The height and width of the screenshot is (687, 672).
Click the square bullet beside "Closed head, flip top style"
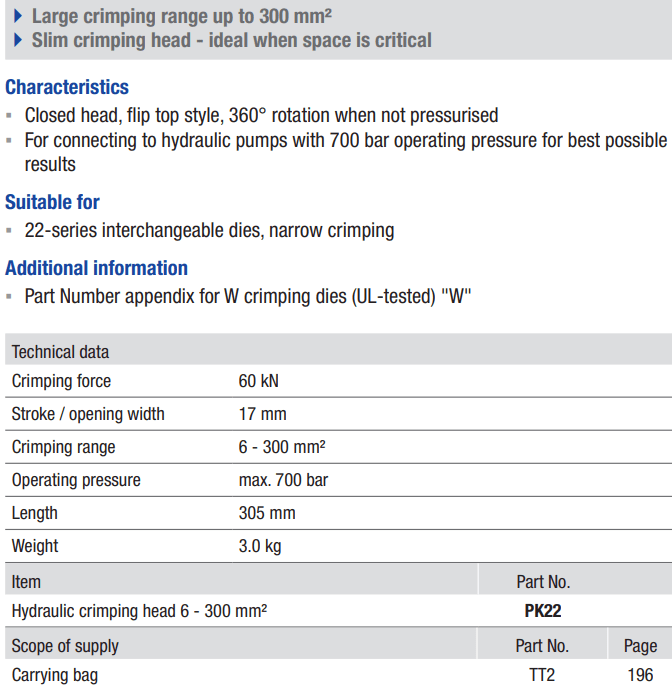(10, 116)
